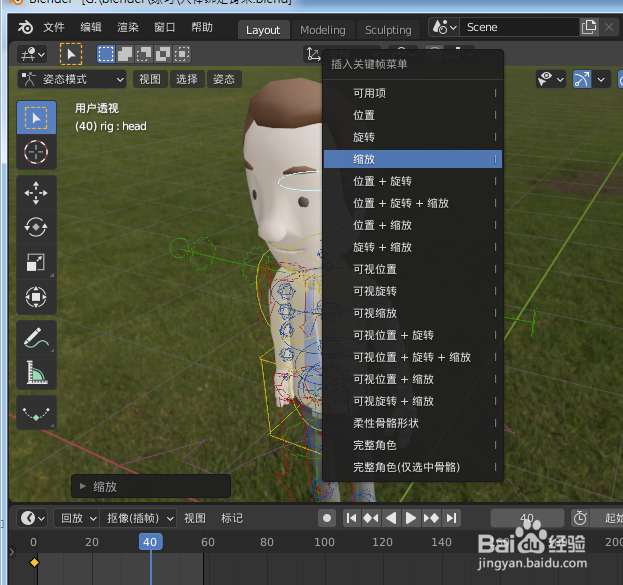Screen dimensions: 623x585
Task: Choose 可视旋转 keying set
Action: [413, 291]
